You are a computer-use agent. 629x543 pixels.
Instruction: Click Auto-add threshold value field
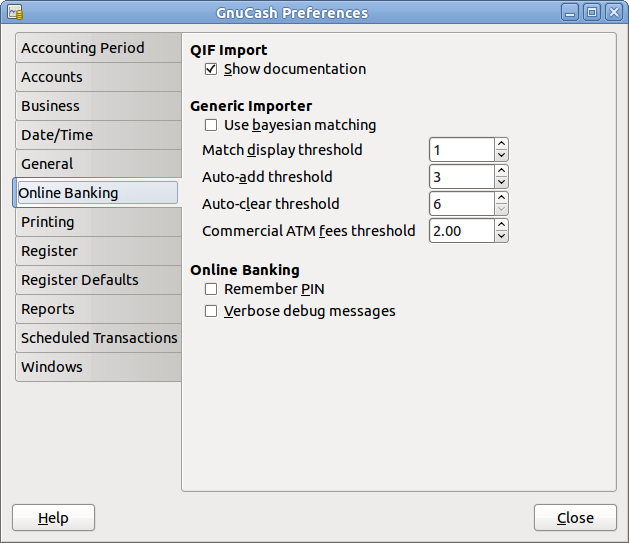pyautogui.click(x=462, y=176)
